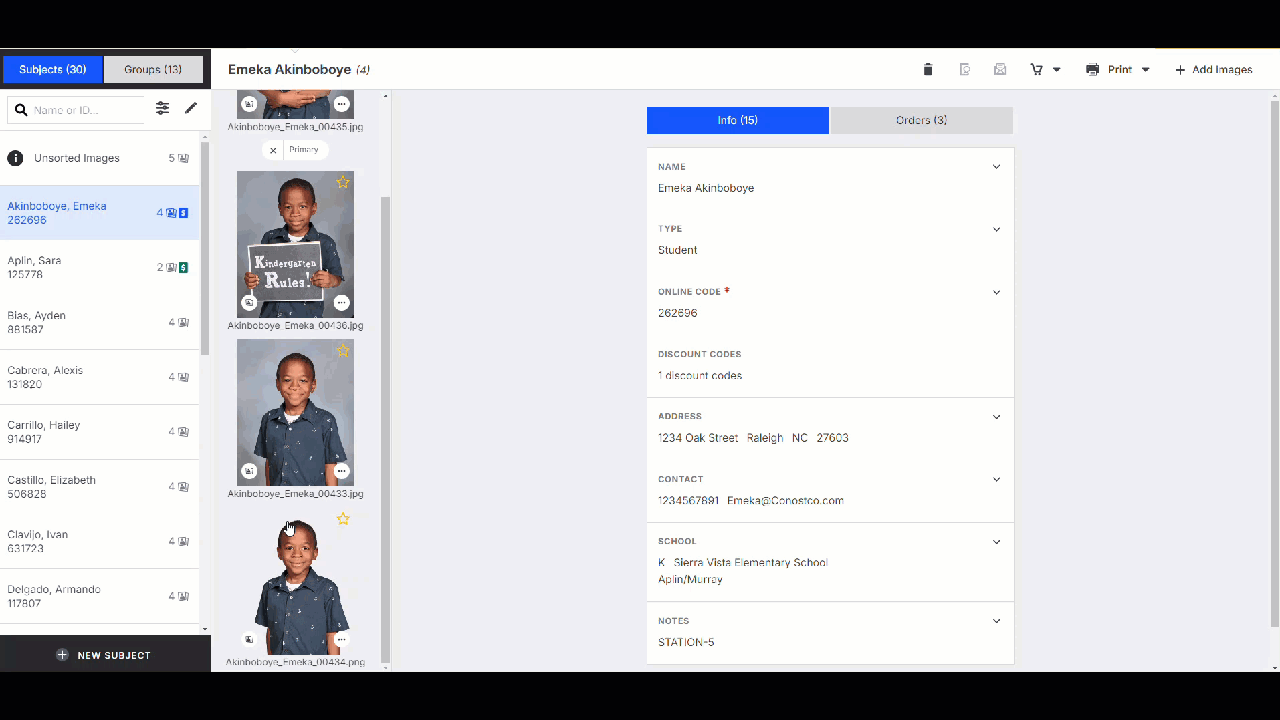The image size is (1280, 720).
Task: Click image icon on Akinboboye_Emeka_00436.jpg photo
Action: pos(249,303)
